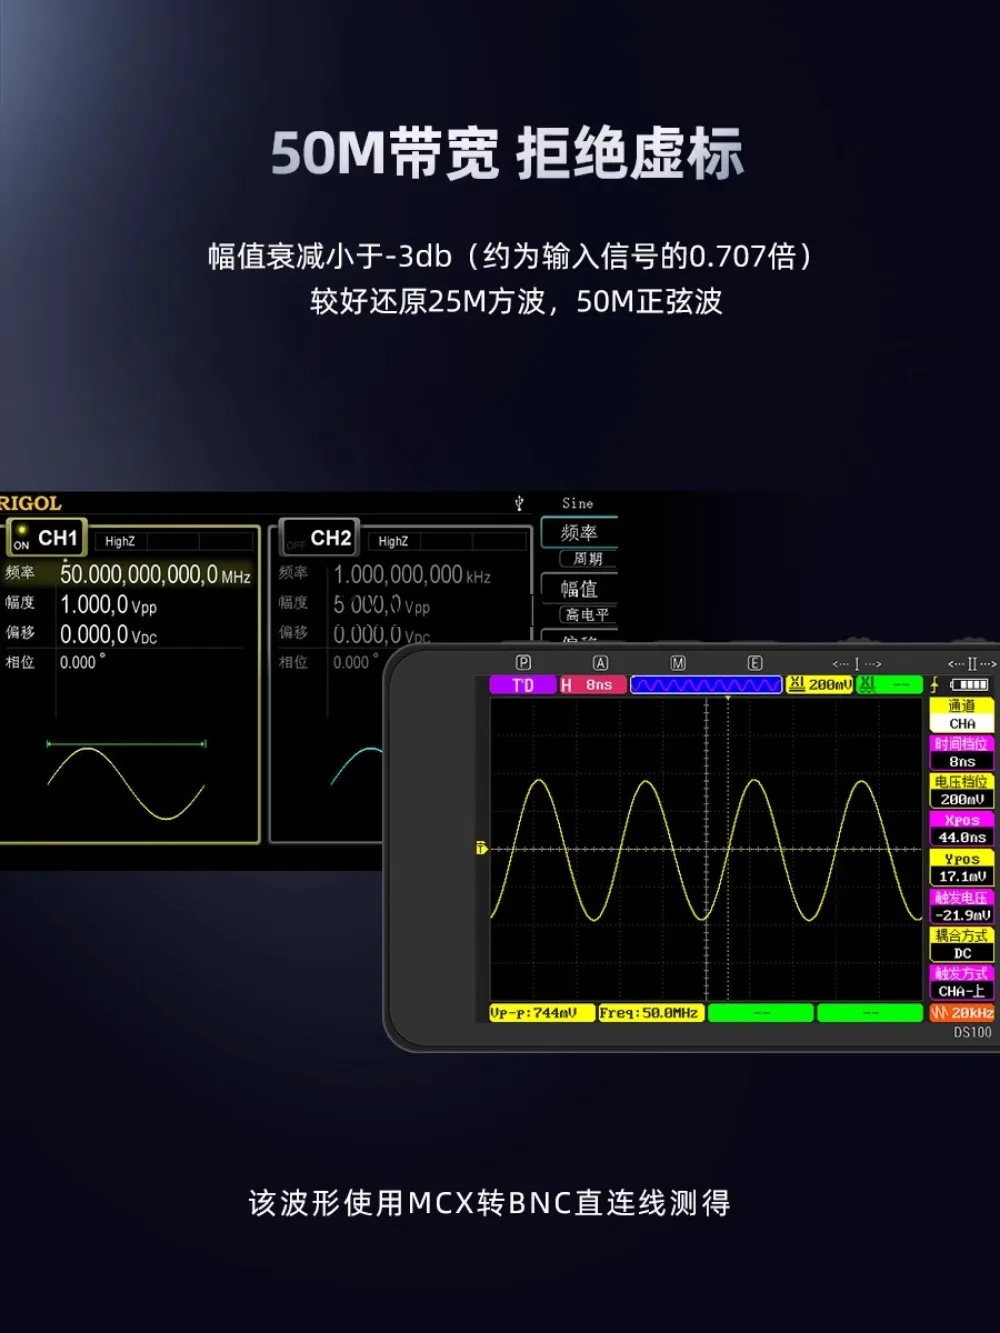Click the CH1 yellow sine waveform preview
Screen dimensions: 1000x1333
[x=126, y=782]
